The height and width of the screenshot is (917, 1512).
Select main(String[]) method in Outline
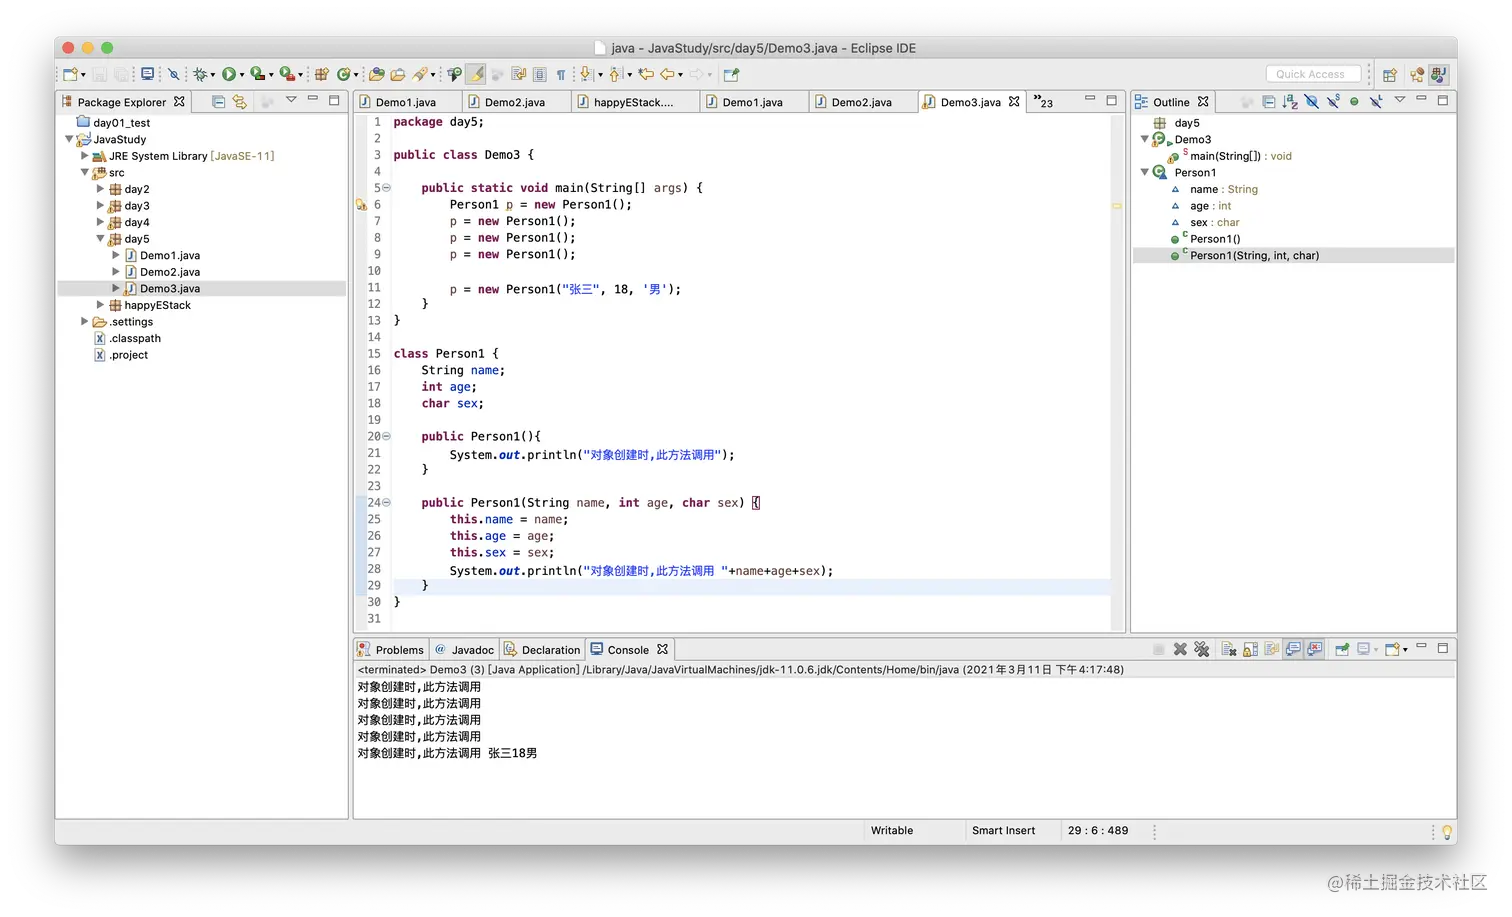(x=1240, y=156)
